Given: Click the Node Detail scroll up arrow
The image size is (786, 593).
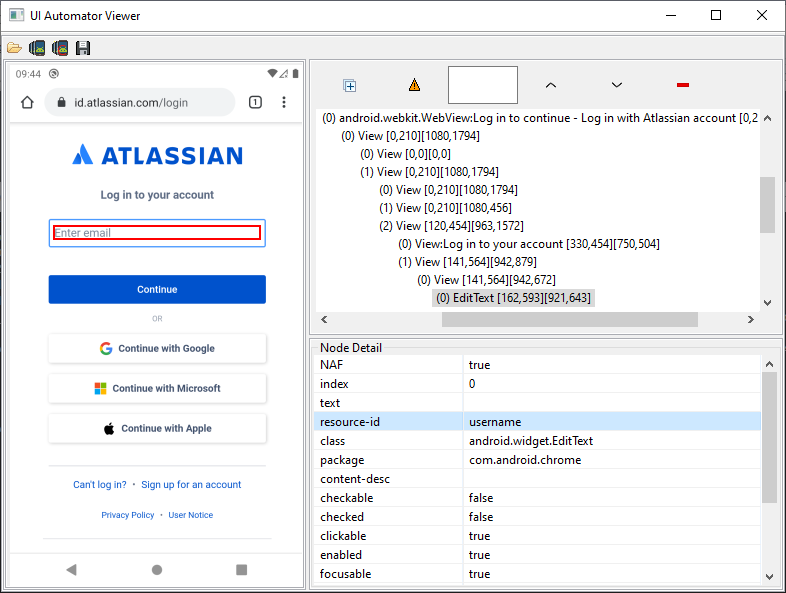Looking at the screenshot, I should coord(769,364).
